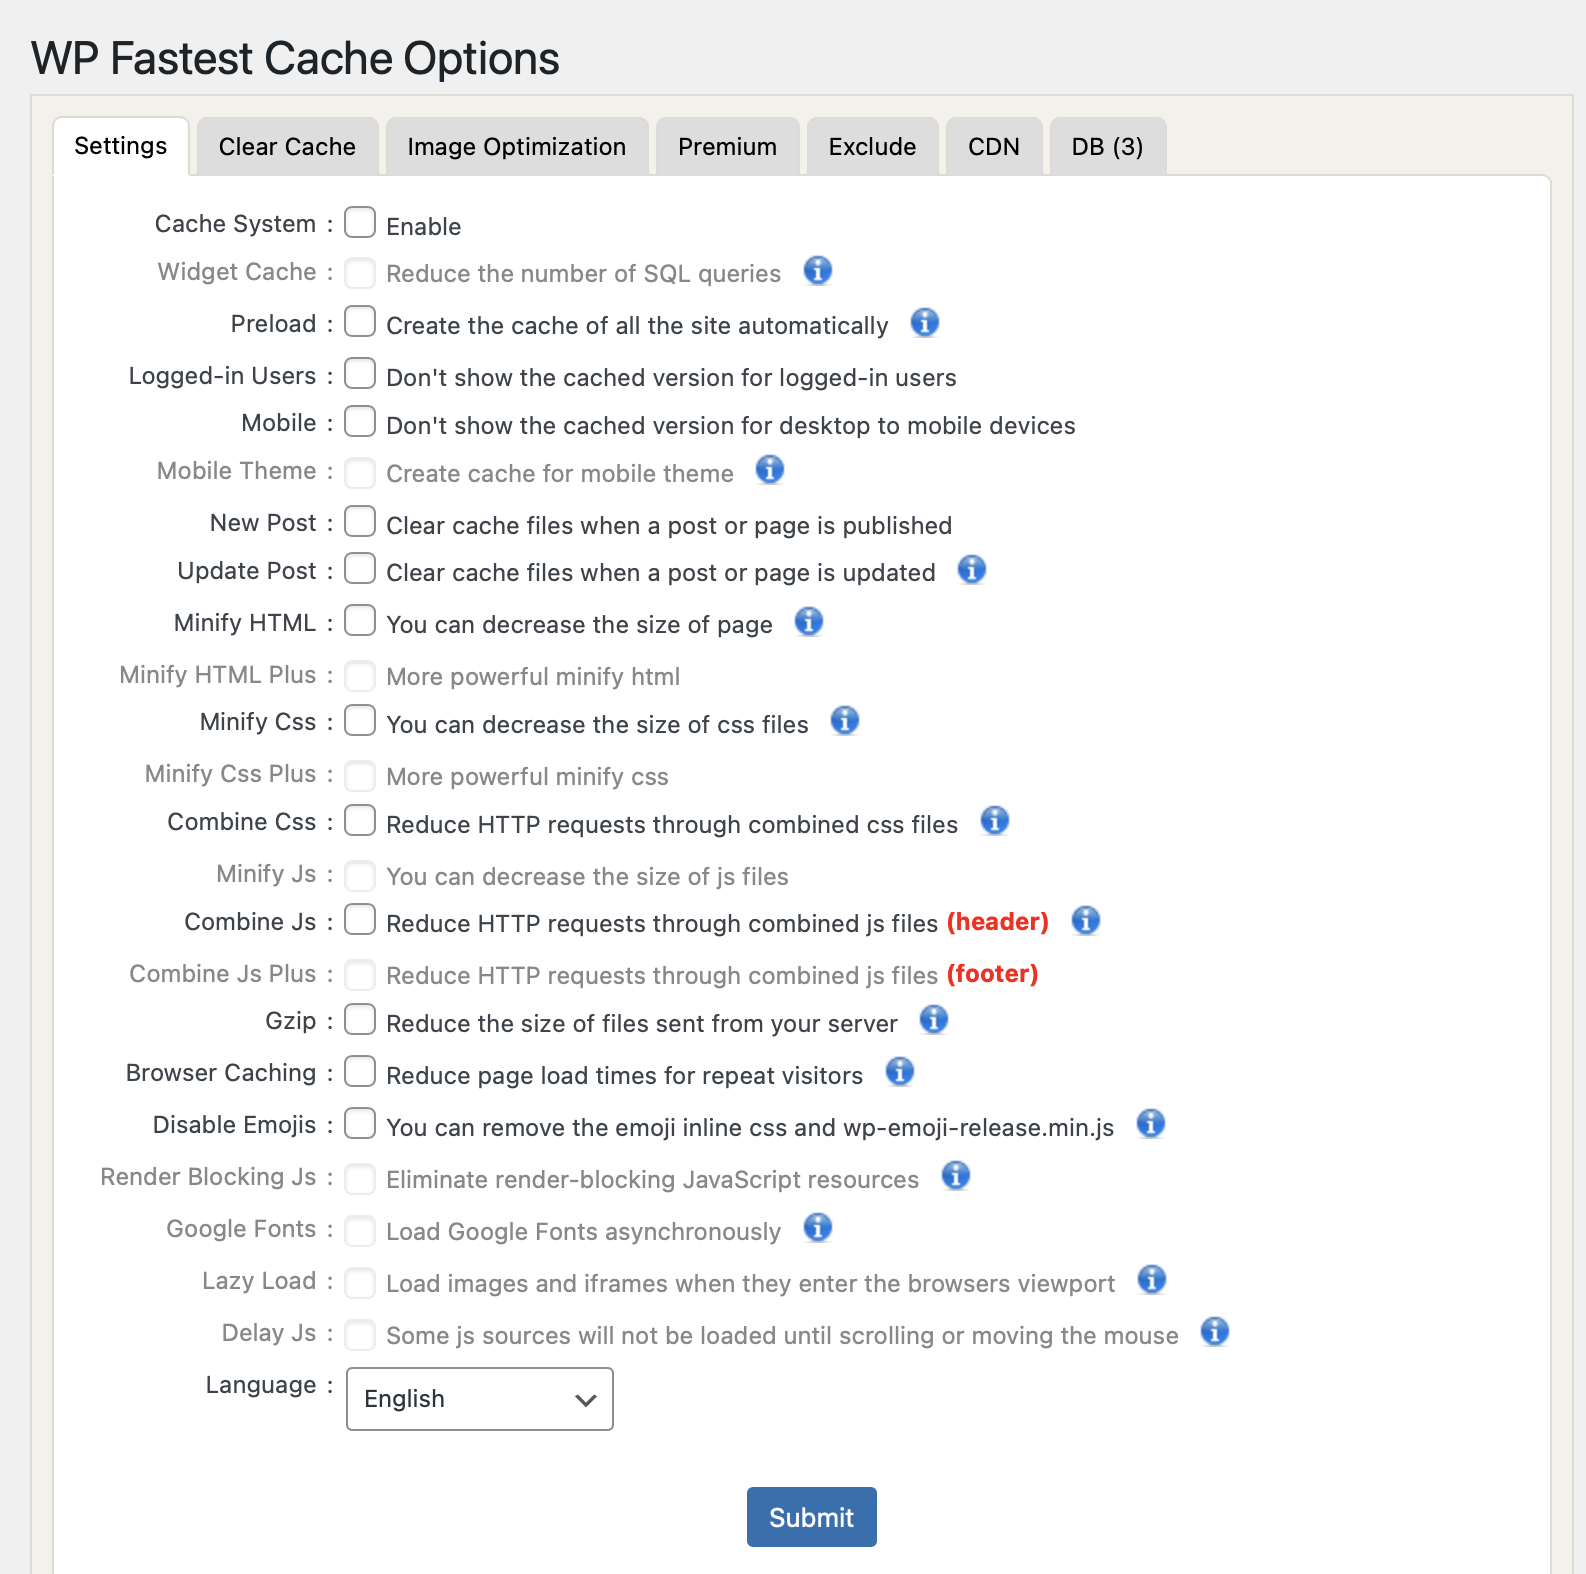The height and width of the screenshot is (1574, 1586).
Task: Enable the Cache System checkbox
Action: coord(360,223)
